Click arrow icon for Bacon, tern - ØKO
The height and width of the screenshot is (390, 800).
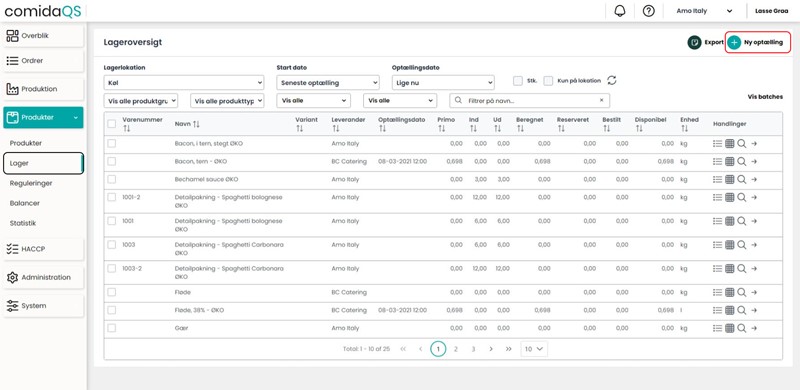pyautogui.click(x=754, y=162)
